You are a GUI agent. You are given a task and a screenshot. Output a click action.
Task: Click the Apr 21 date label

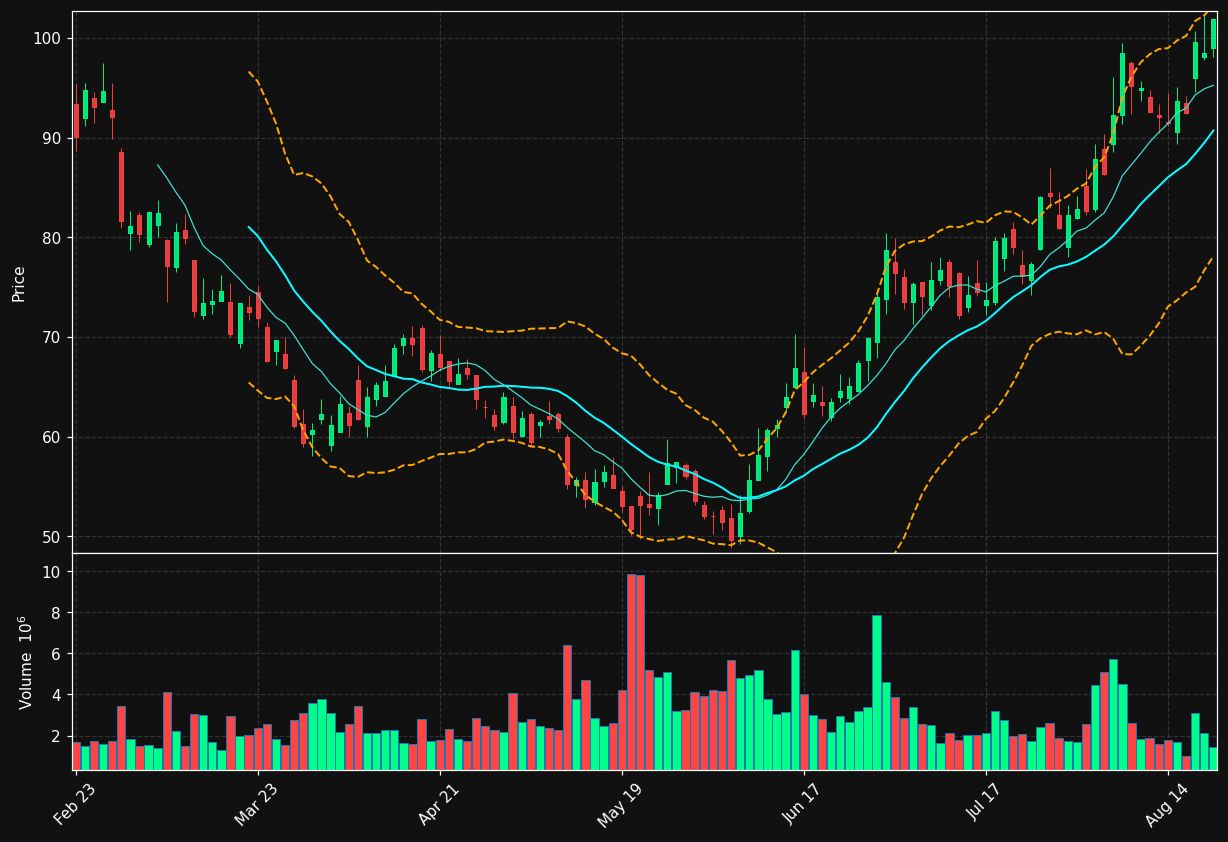tap(440, 803)
